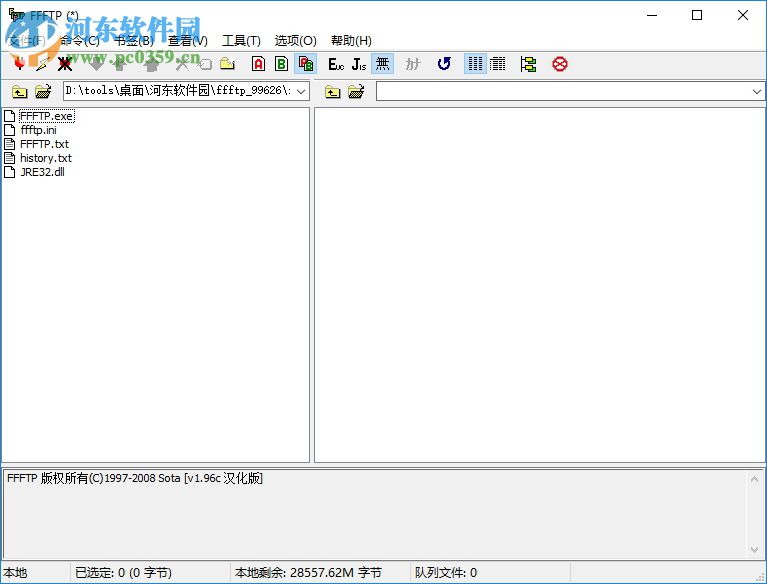This screenshot has width=767, height=584.
Task: Click the red Abort transfer icon
Action: tap(560, 64)
